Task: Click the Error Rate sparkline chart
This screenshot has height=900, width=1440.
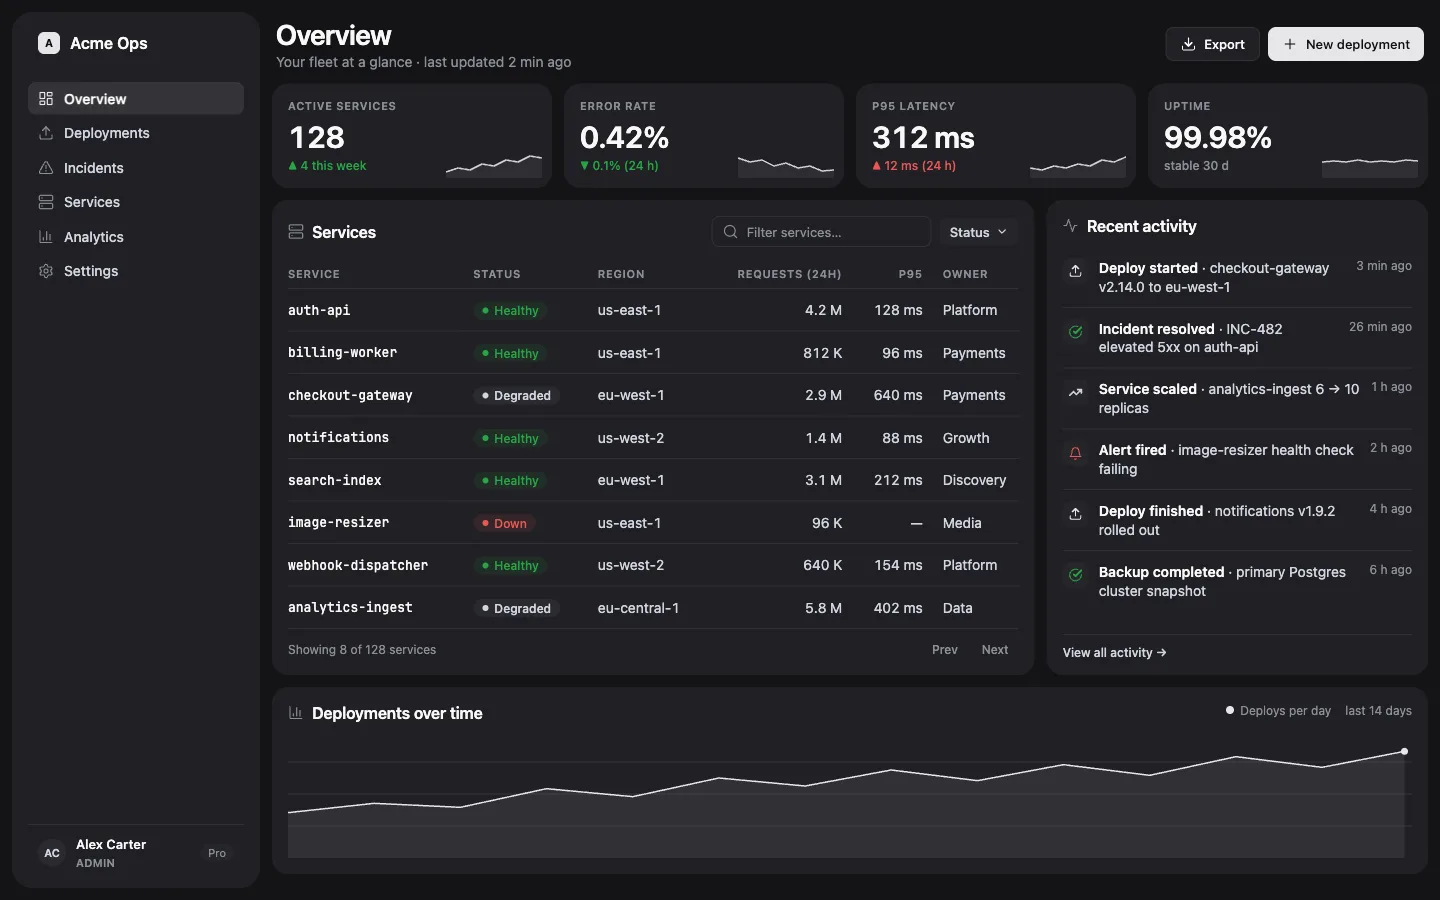Action: (x=786, y=165)
